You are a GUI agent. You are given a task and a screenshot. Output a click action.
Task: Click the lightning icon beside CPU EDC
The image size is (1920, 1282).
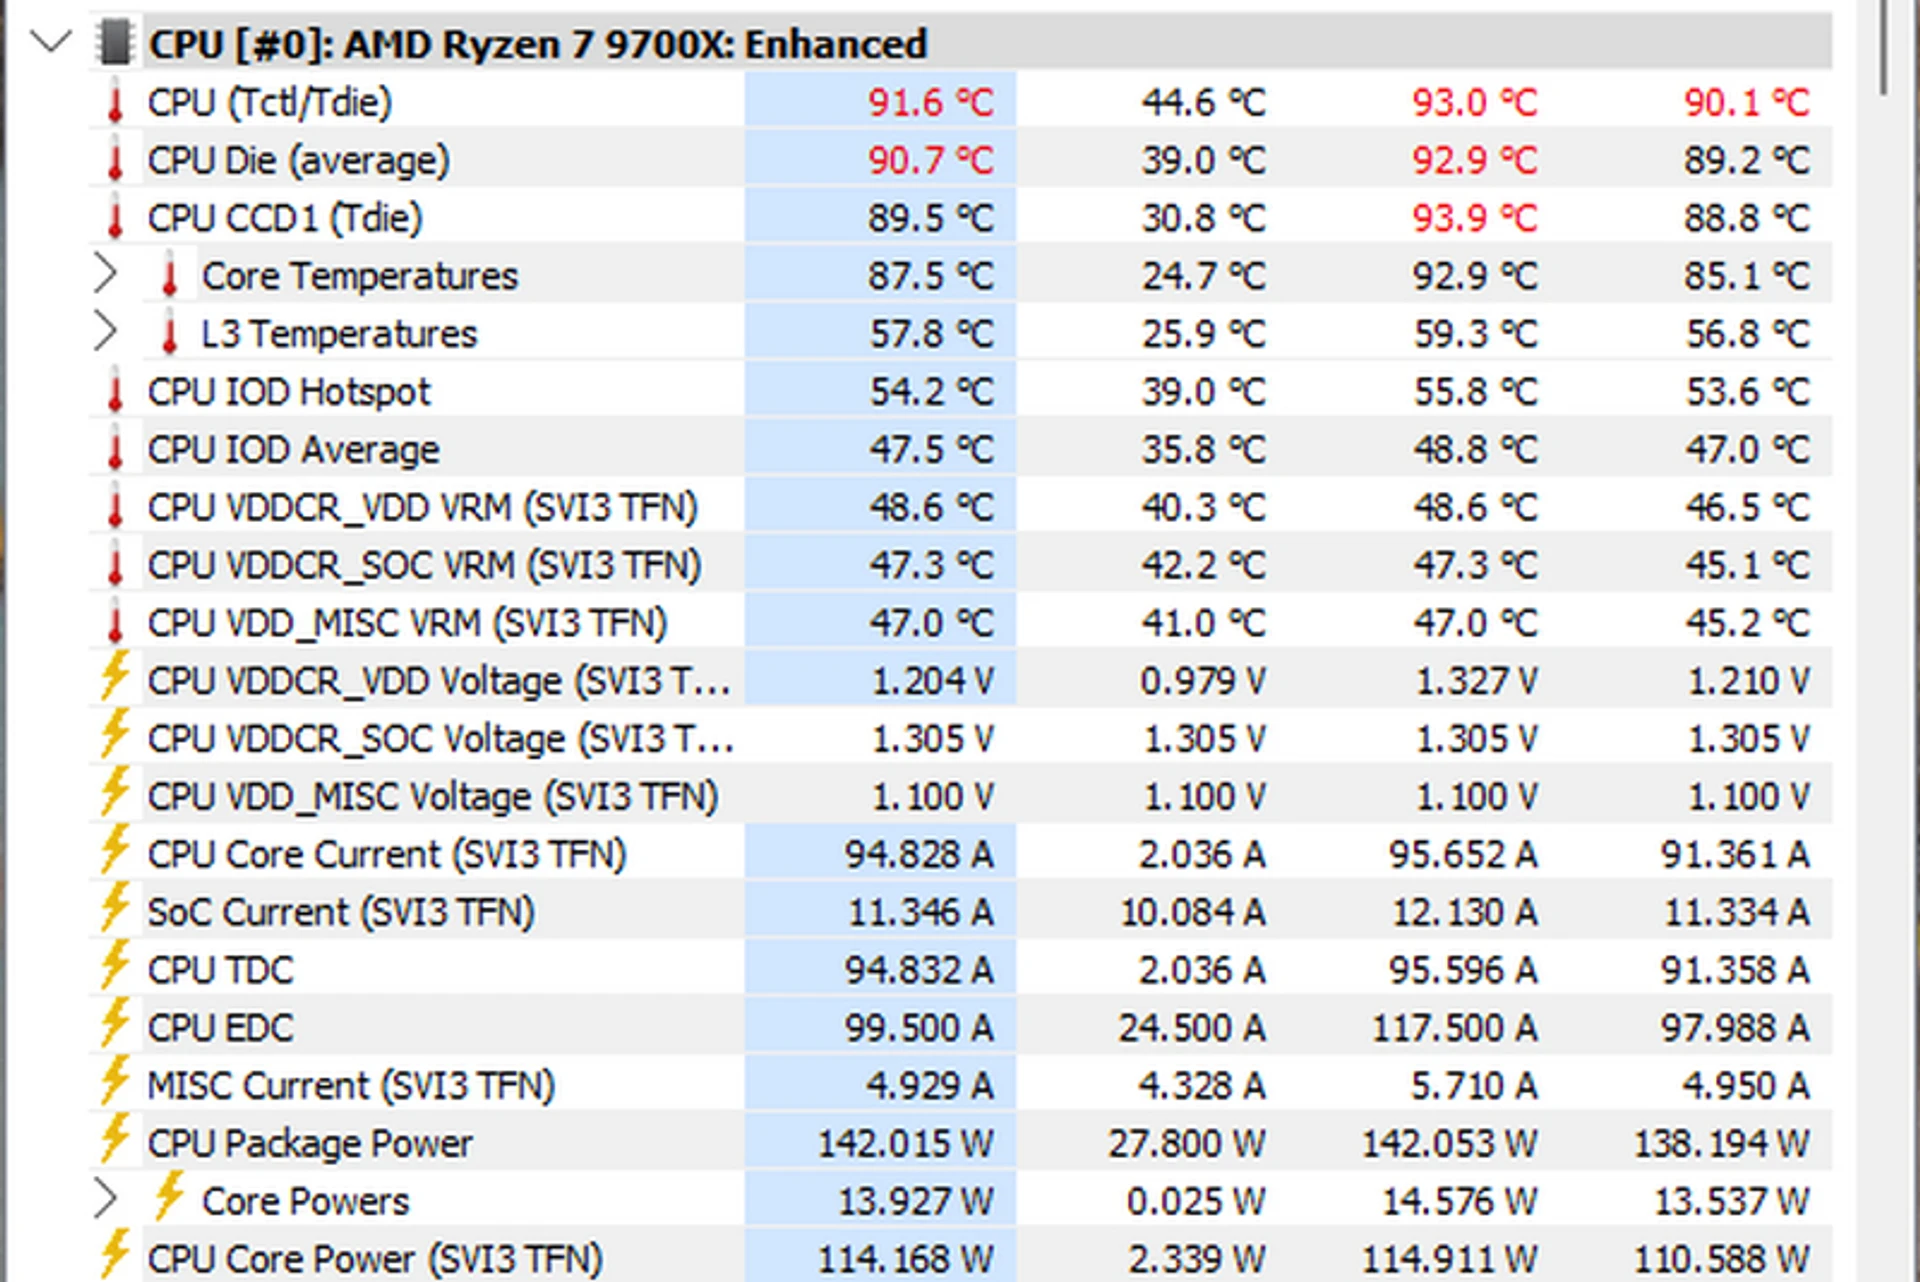[x=115, y=1024]
